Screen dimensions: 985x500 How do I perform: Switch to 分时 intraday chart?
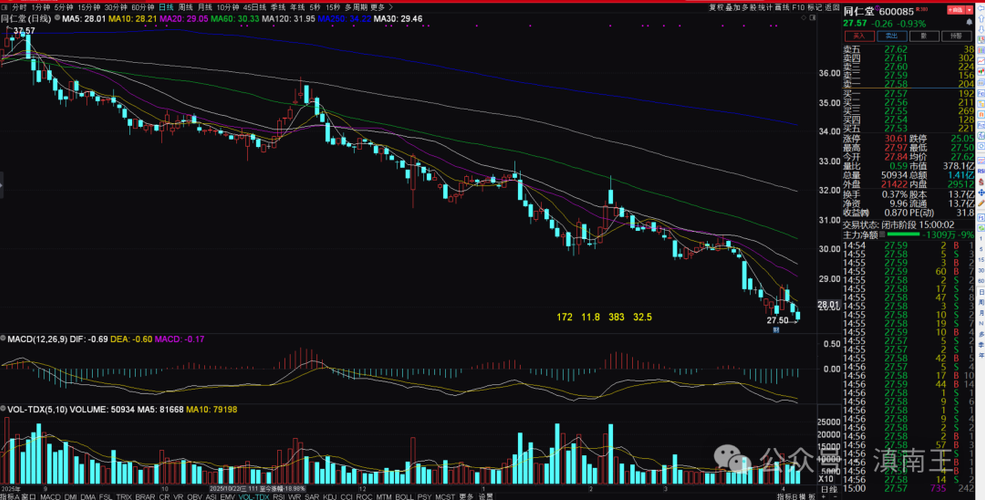point(18,7)
